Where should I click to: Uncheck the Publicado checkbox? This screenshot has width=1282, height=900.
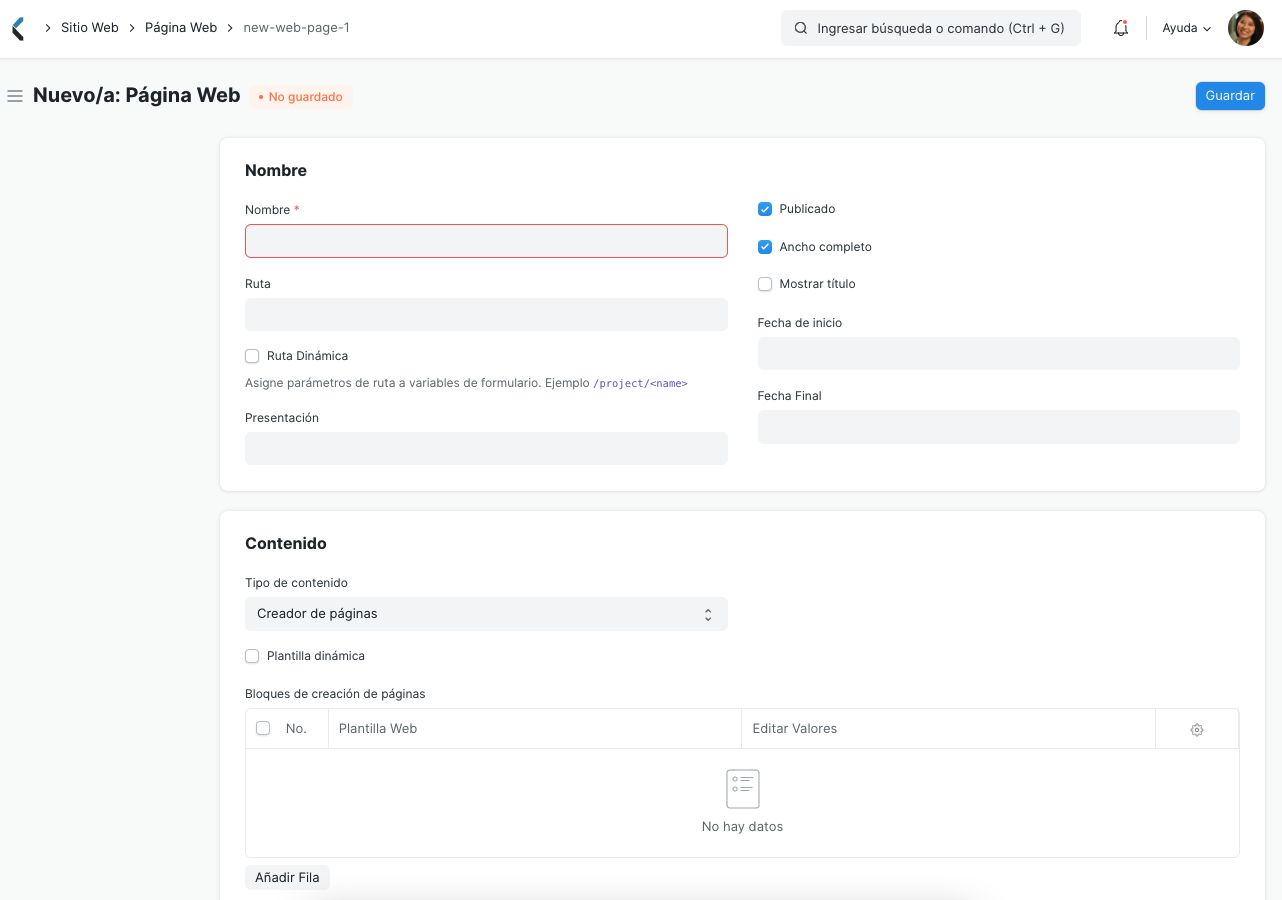point(765,209)
